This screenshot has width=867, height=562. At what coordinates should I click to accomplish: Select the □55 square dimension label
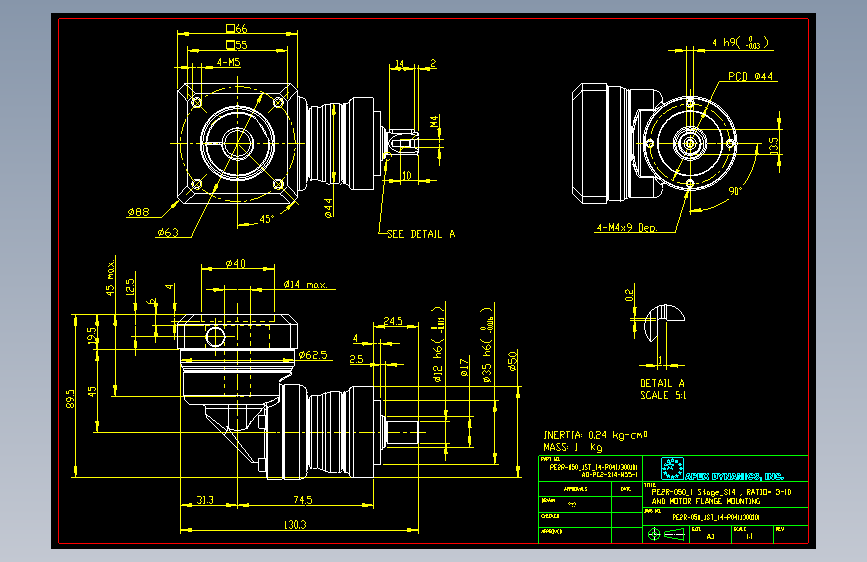coord(237,45)
